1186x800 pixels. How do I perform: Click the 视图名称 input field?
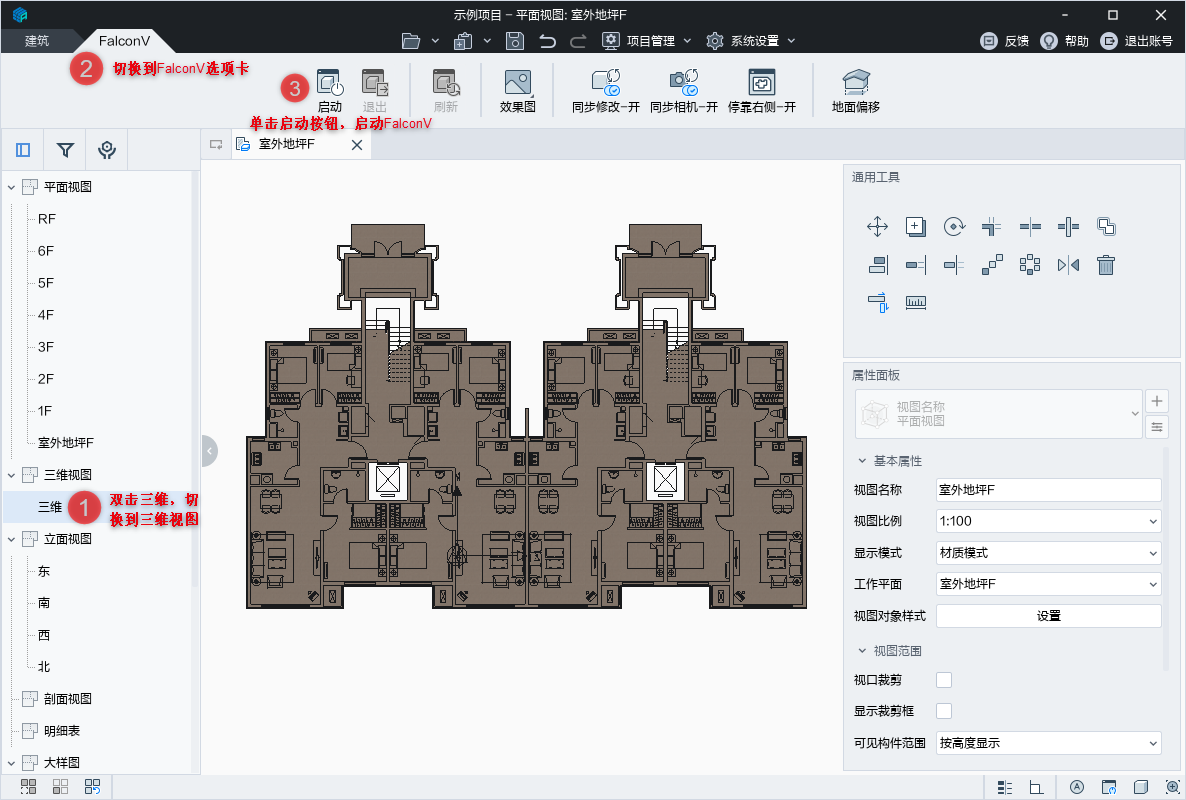[x=1047, y=490]
